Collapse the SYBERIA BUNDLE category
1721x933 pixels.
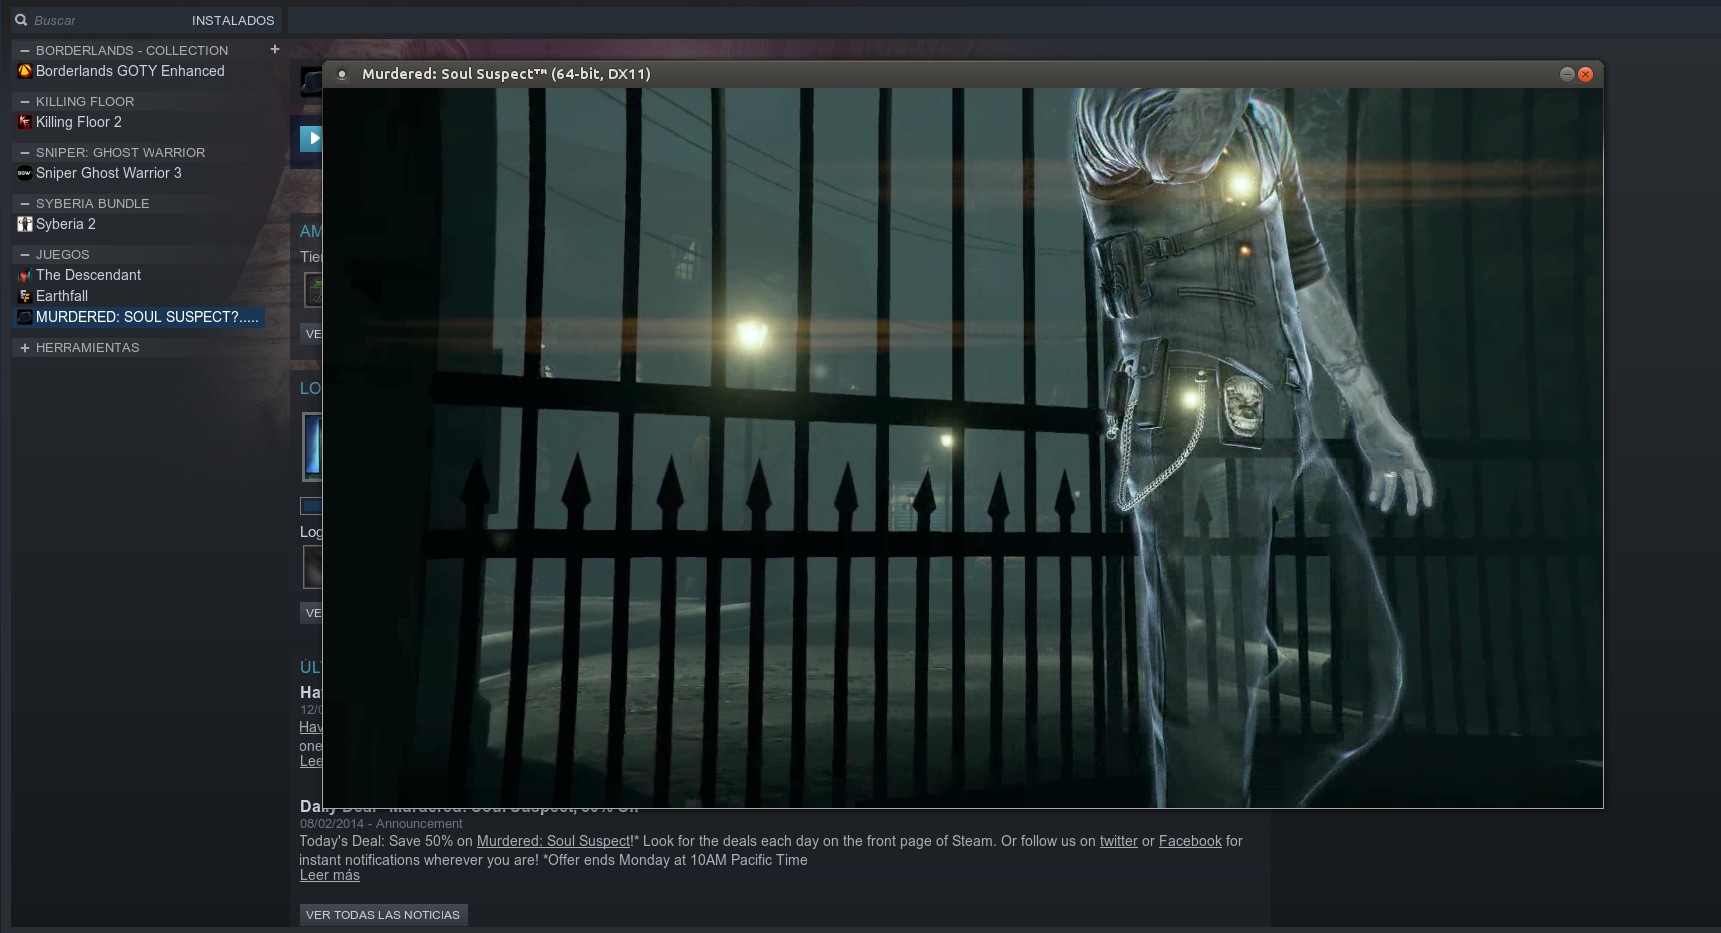click(25, 203)
